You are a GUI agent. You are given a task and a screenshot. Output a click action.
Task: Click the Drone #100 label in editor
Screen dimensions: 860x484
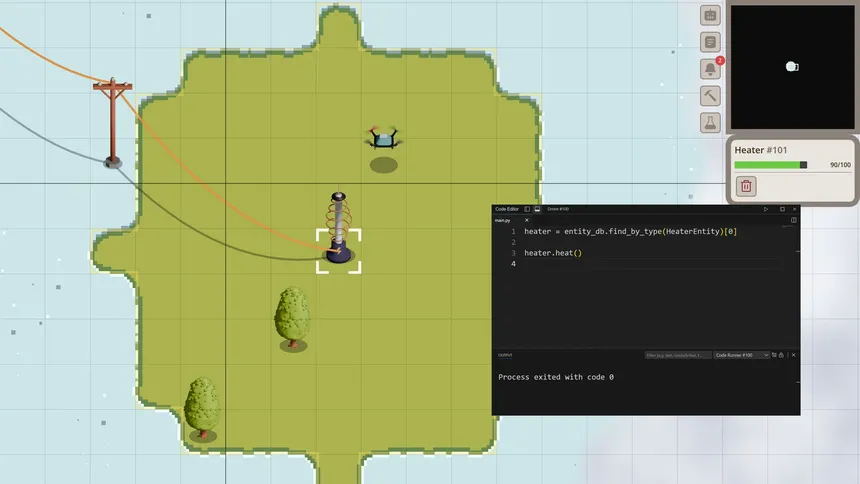tap(558, 209)
